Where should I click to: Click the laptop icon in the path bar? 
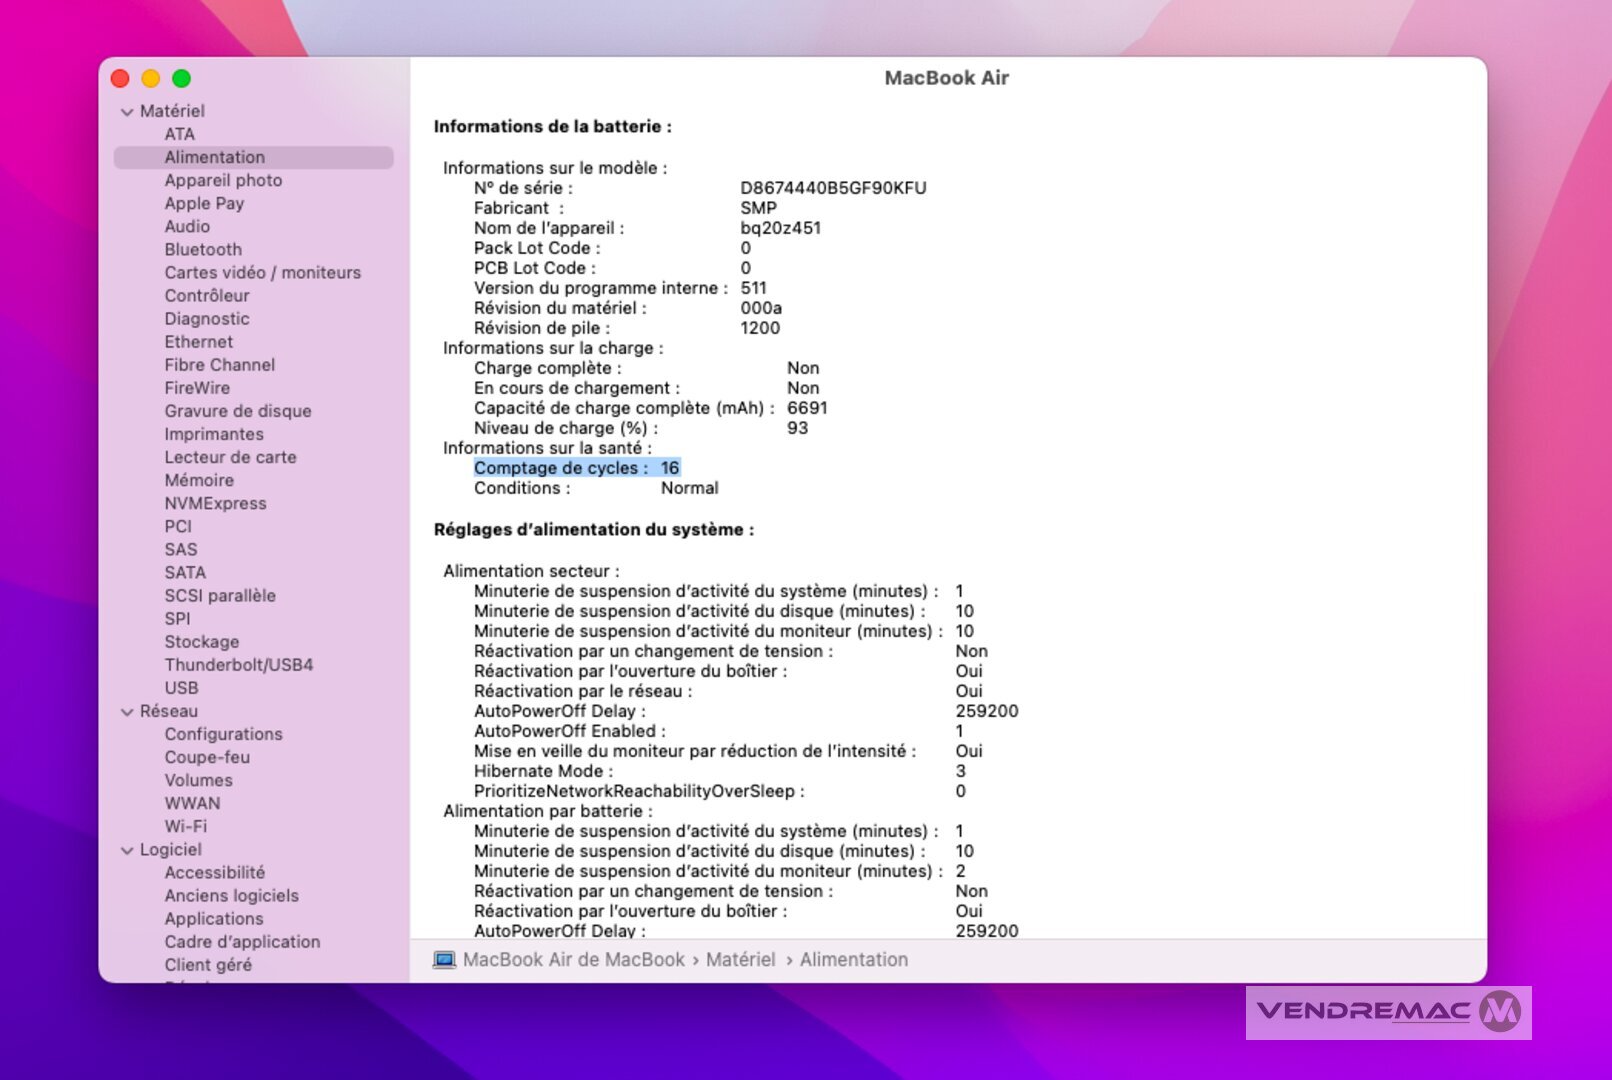point(444,960)
